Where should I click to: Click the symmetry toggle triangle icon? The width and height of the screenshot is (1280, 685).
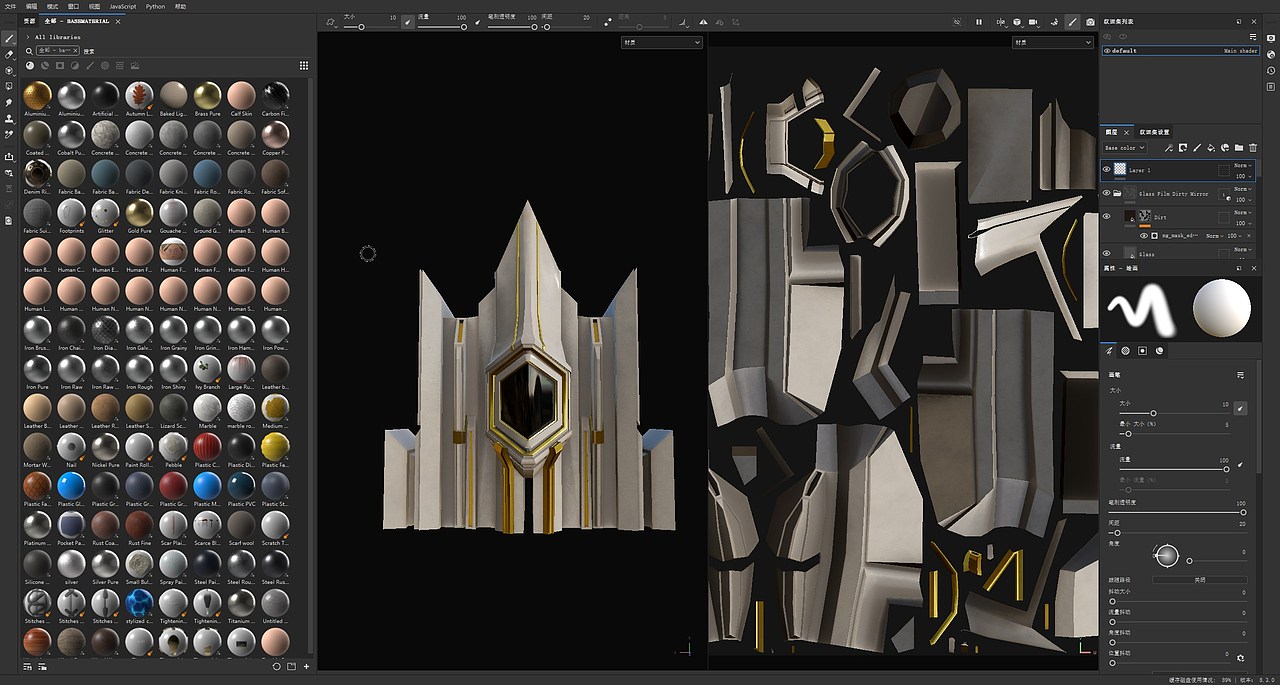702,22
